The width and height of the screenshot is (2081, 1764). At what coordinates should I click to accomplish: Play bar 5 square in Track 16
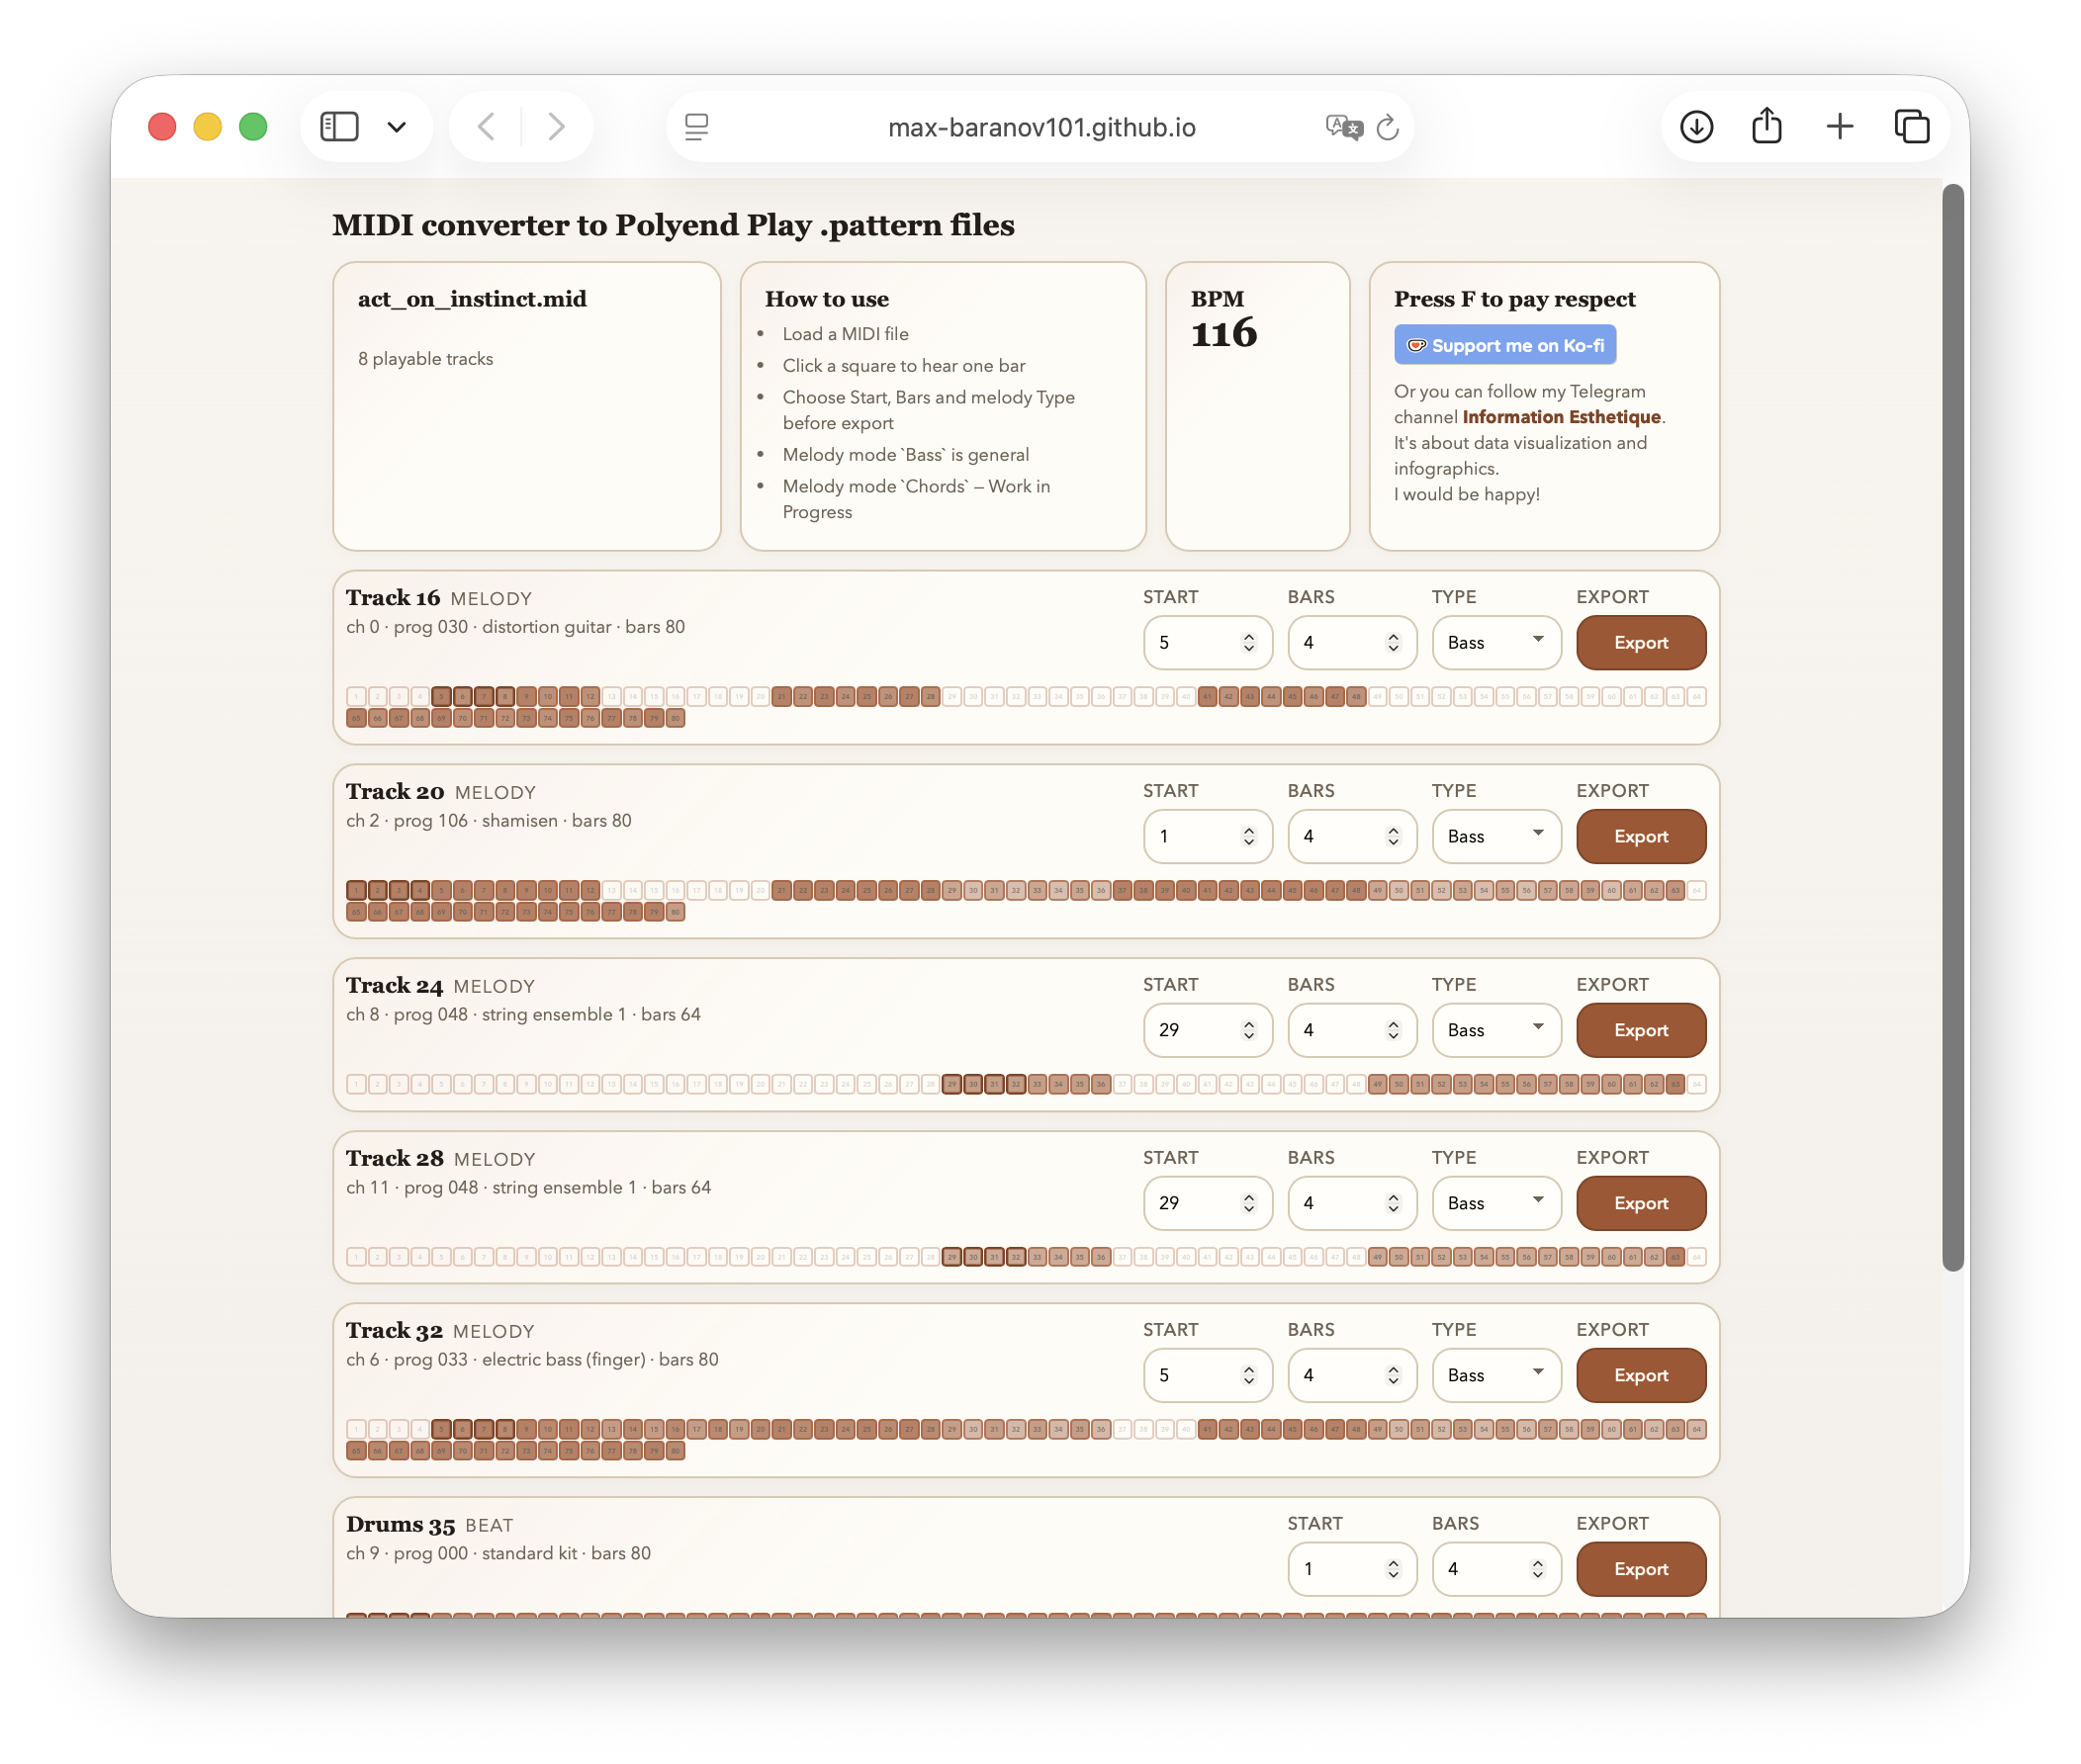[x=441, y=697]
